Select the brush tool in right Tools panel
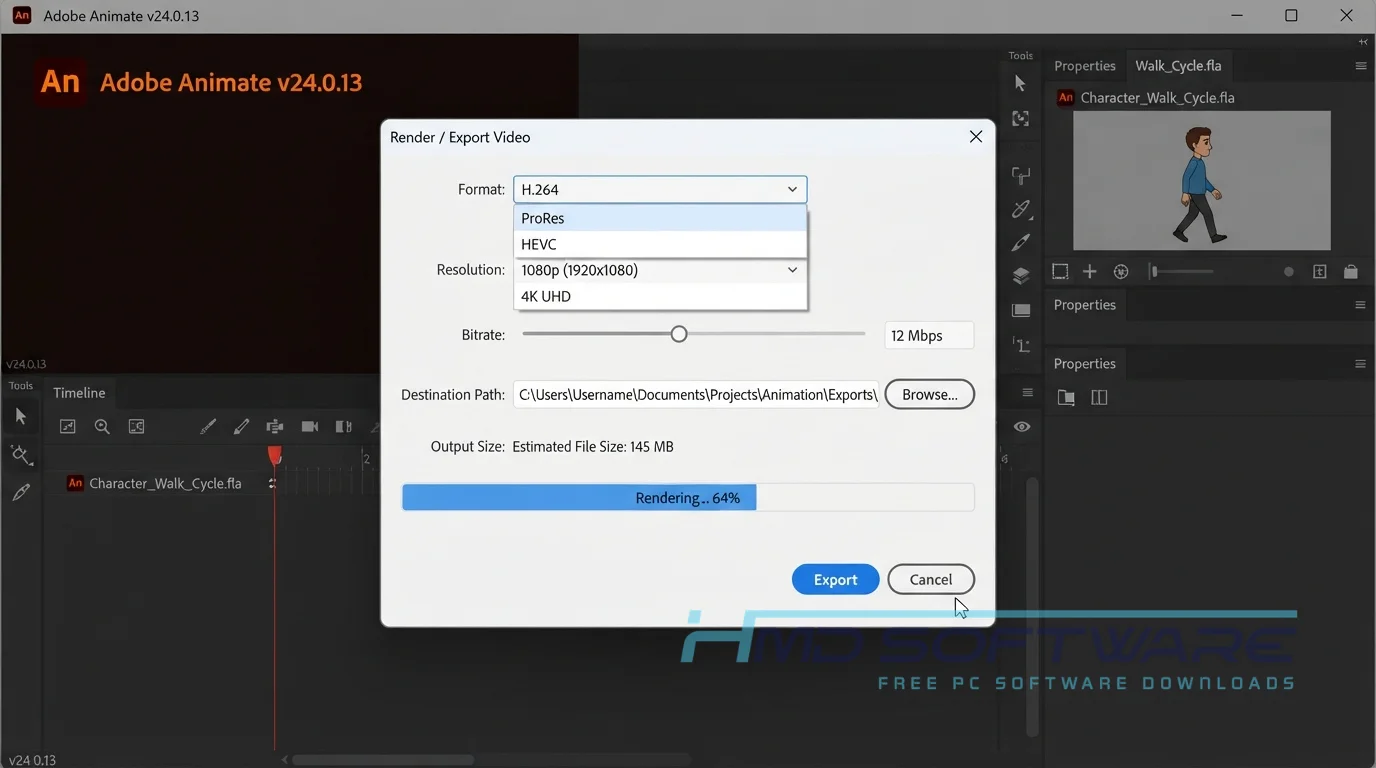The height and width of the screenshot is (768, 1376). pyautogui.click(x=1021, y=243)
